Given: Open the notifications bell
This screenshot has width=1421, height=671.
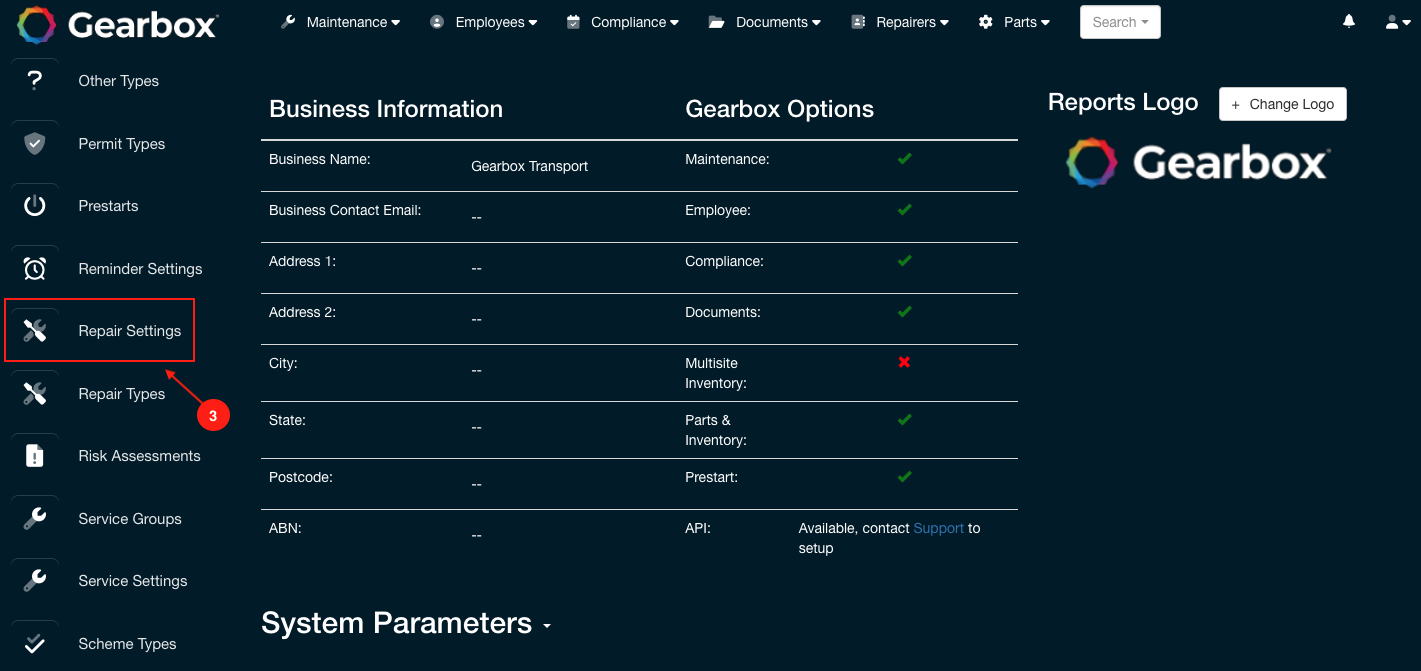Looking at the screenshot, I should pyautogui.click(x=1349, y=21).
